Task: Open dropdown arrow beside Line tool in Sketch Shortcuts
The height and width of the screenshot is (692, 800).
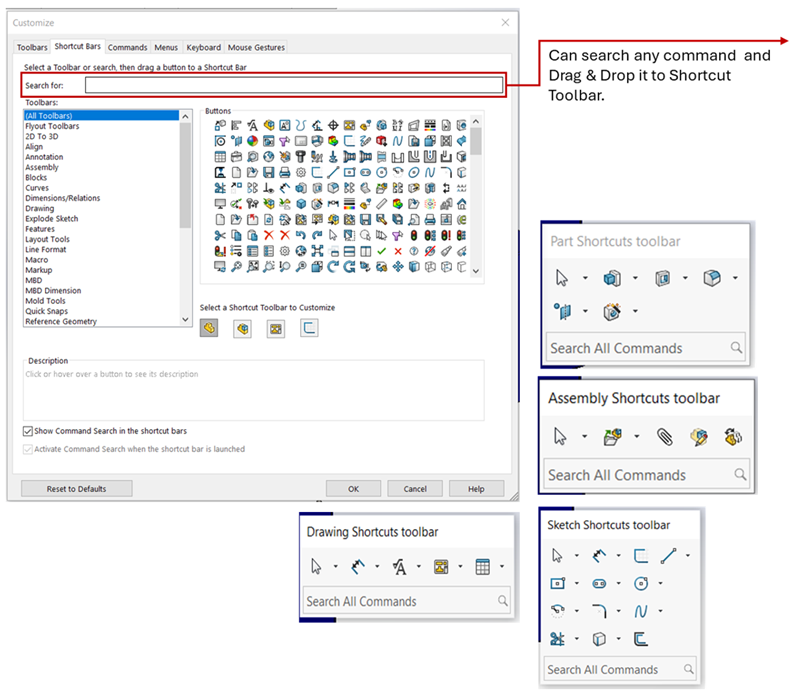Action: pyautogui.click(x=687, y=556)
